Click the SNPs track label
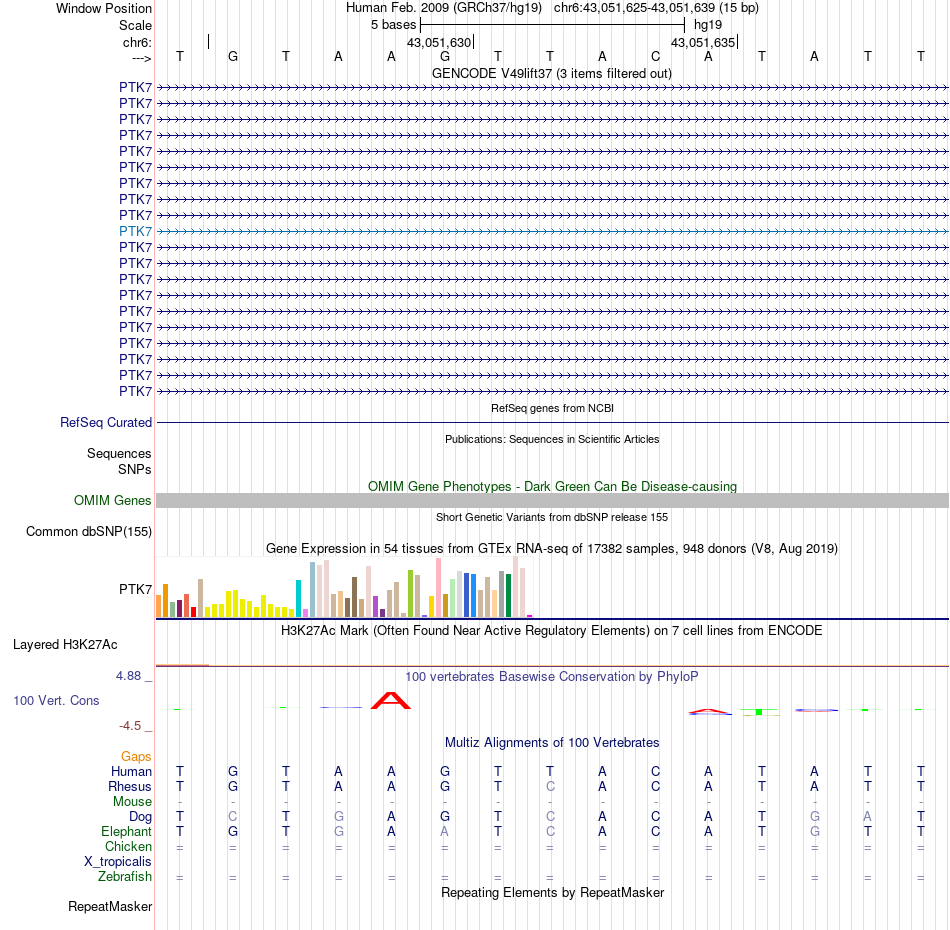Screen dimensions: 950x930 [x=135, y=470]
